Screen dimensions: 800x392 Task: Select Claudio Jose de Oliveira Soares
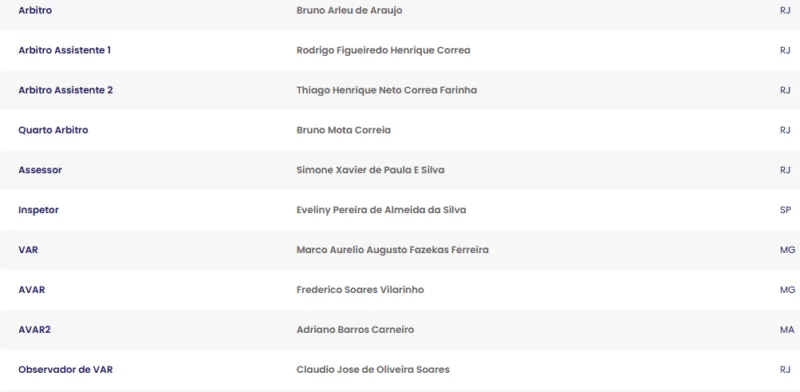point(372,370)
